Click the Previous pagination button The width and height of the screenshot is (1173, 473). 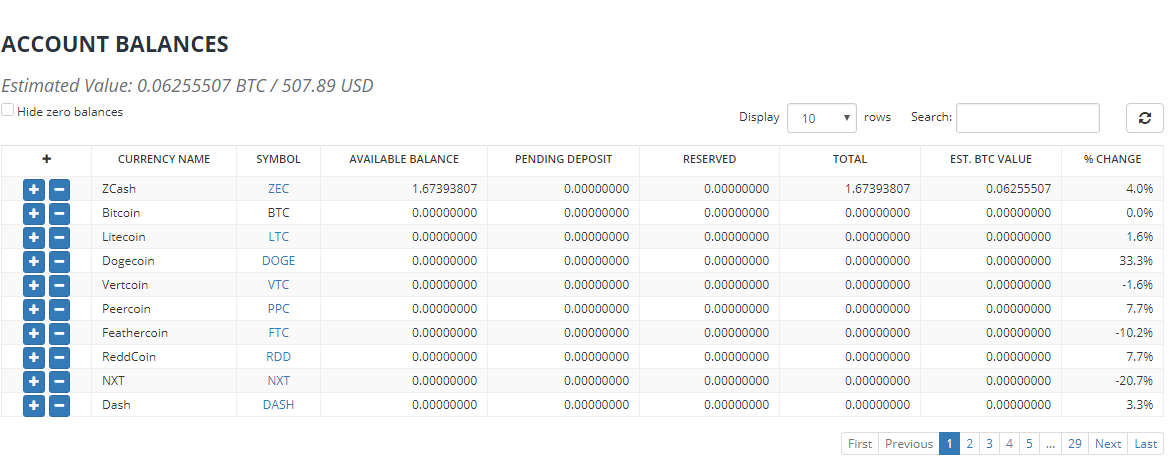909,444
